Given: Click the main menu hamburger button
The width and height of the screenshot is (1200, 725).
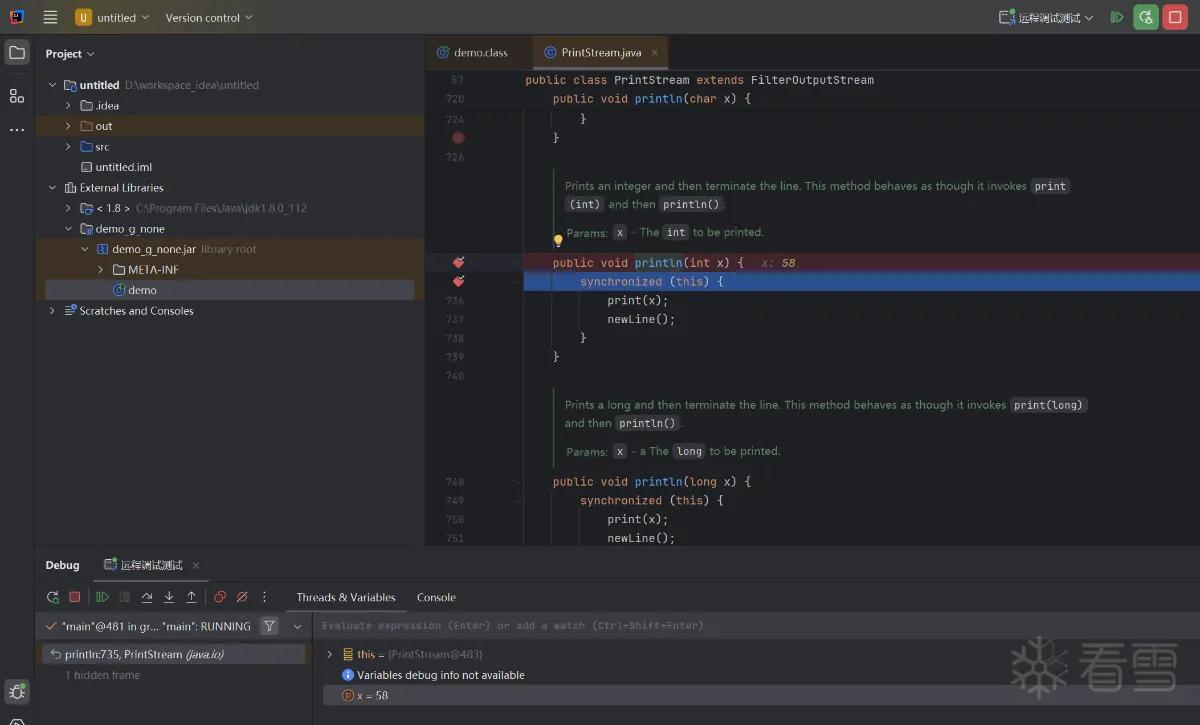Looking at the screenshot, I should pyautogui.click(x=50, y=17).
